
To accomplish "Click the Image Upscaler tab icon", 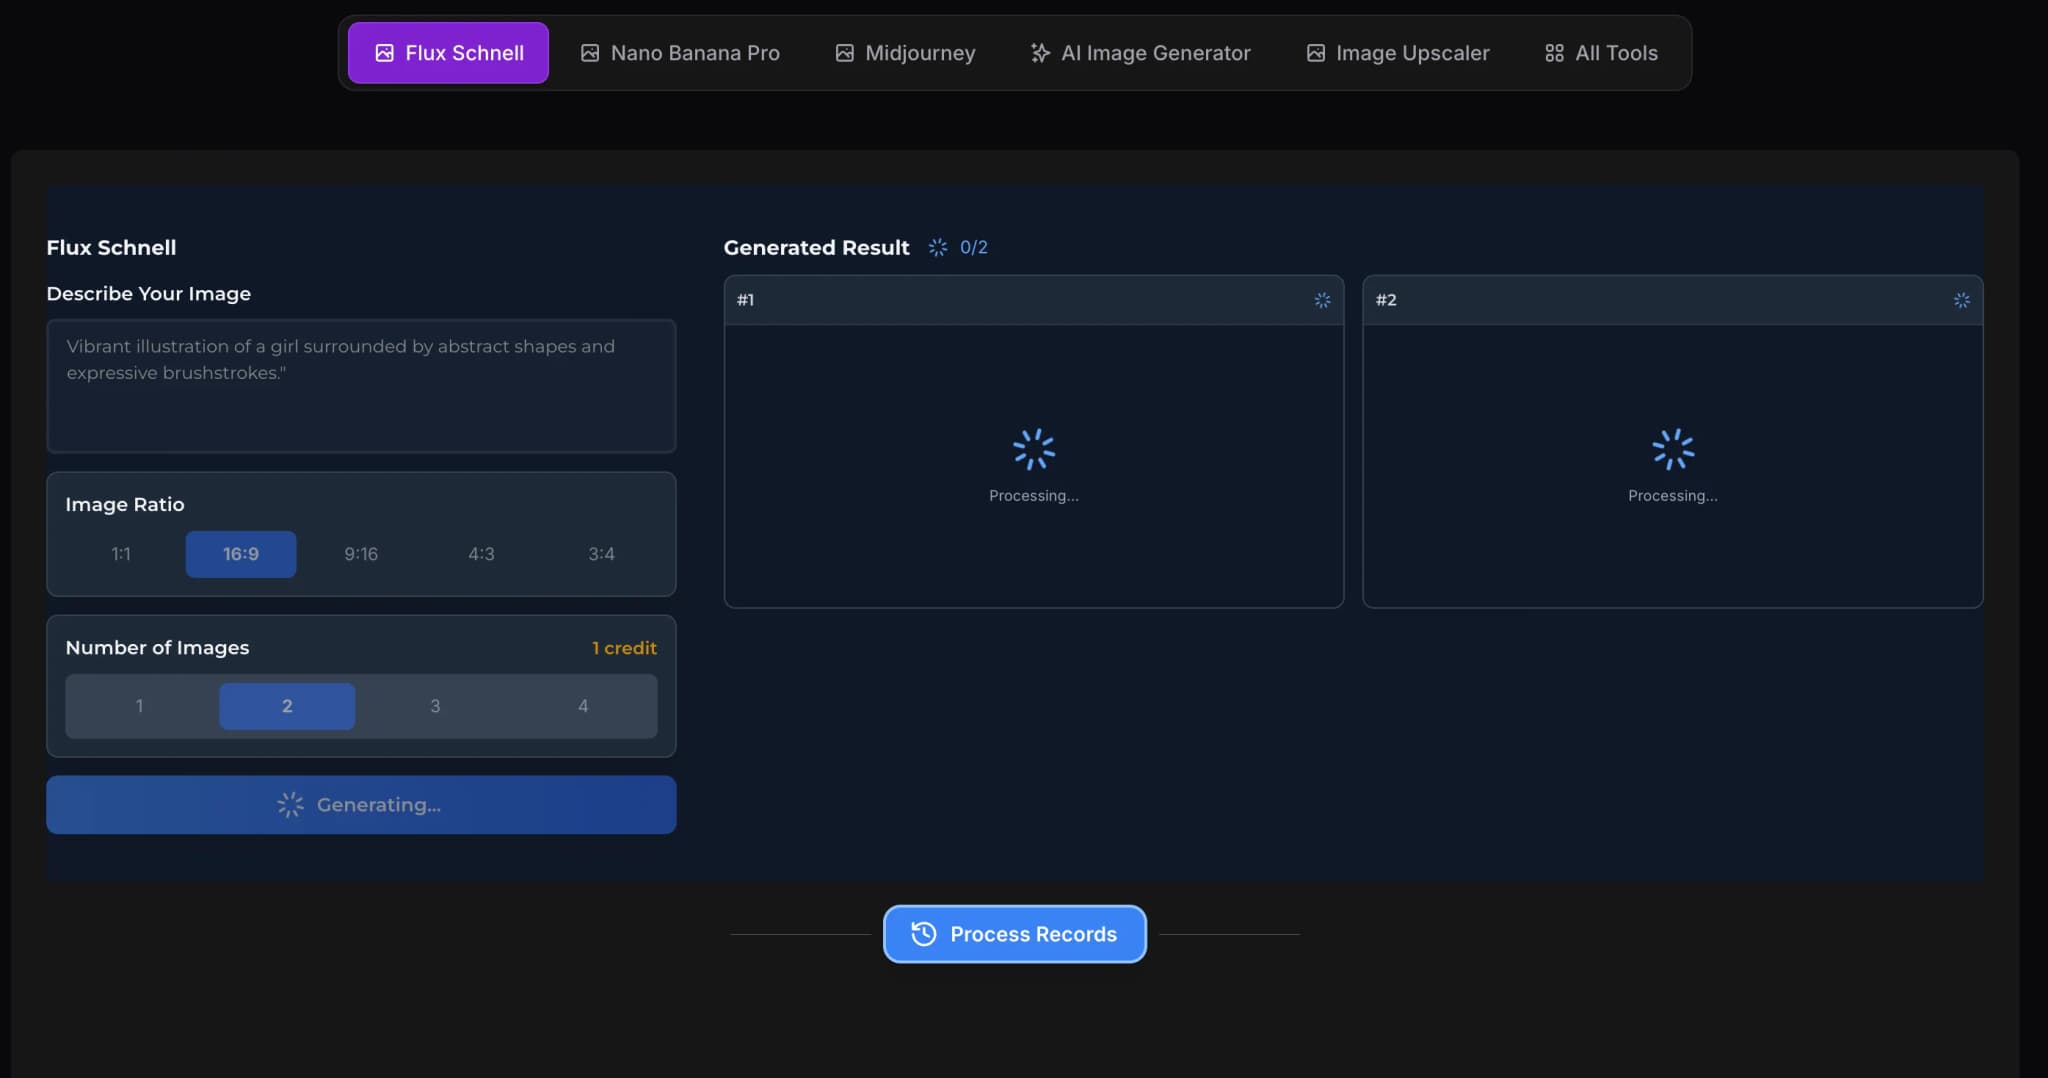I will click(x=1316, y=53).
